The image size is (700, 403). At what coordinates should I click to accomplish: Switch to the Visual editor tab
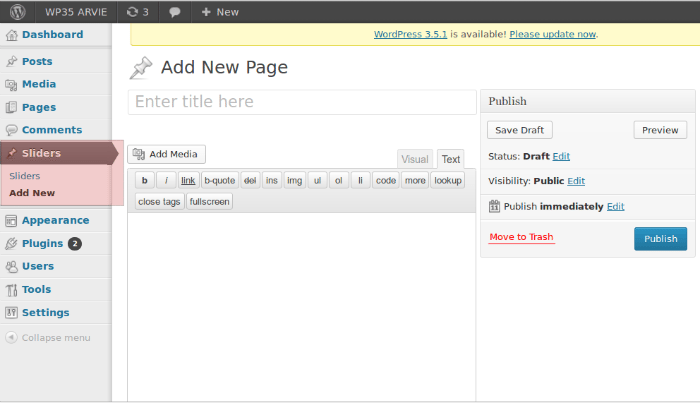point(414,159)
